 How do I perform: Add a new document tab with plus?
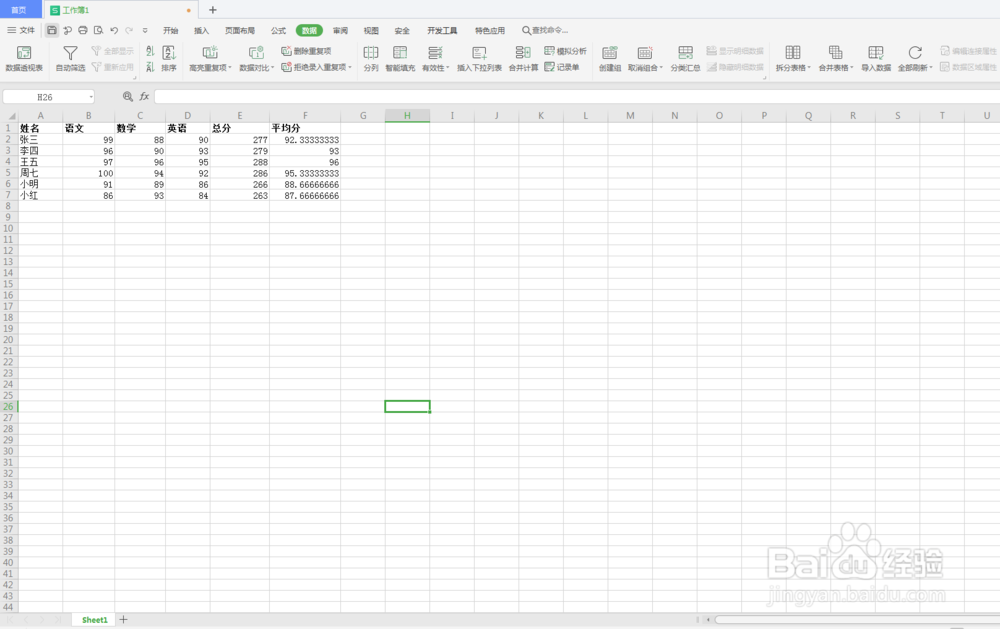click(x=213, y=10)
